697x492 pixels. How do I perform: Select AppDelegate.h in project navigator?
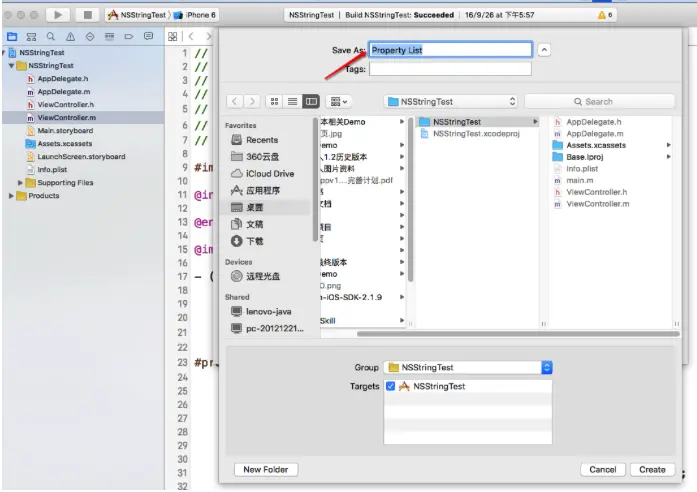63,78
